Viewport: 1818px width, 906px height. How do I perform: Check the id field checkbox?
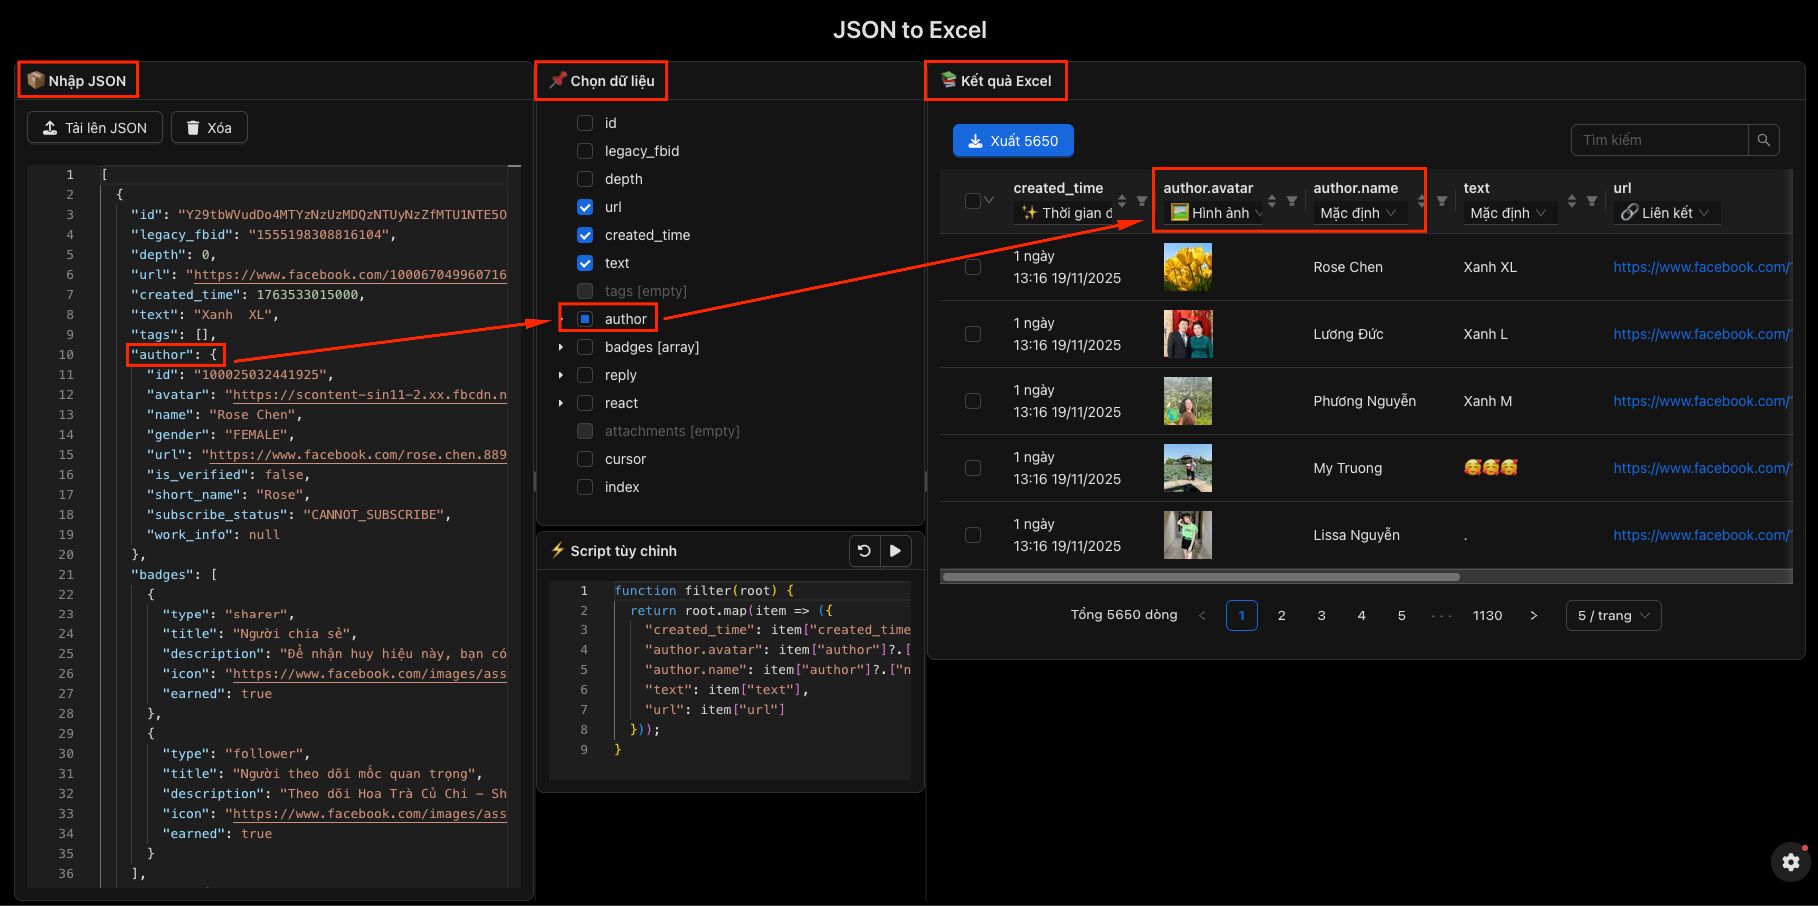585,123
